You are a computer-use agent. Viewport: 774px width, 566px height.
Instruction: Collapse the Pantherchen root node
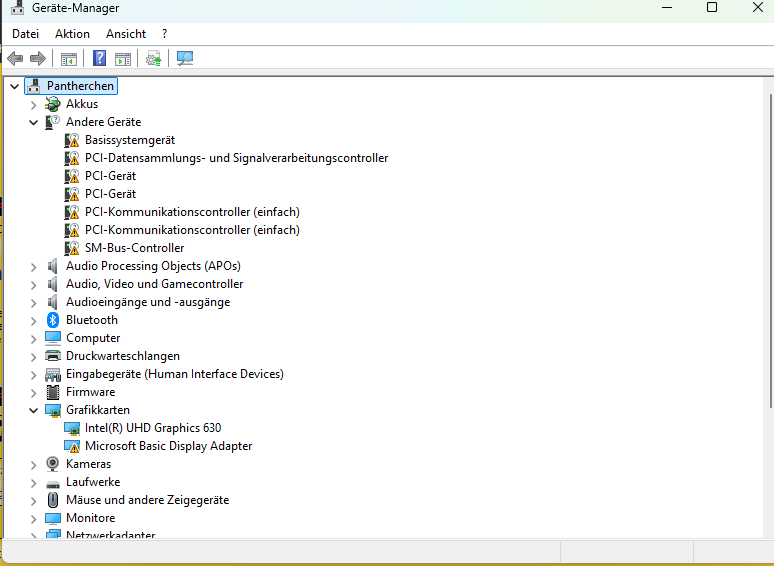[x=14, y=86]
